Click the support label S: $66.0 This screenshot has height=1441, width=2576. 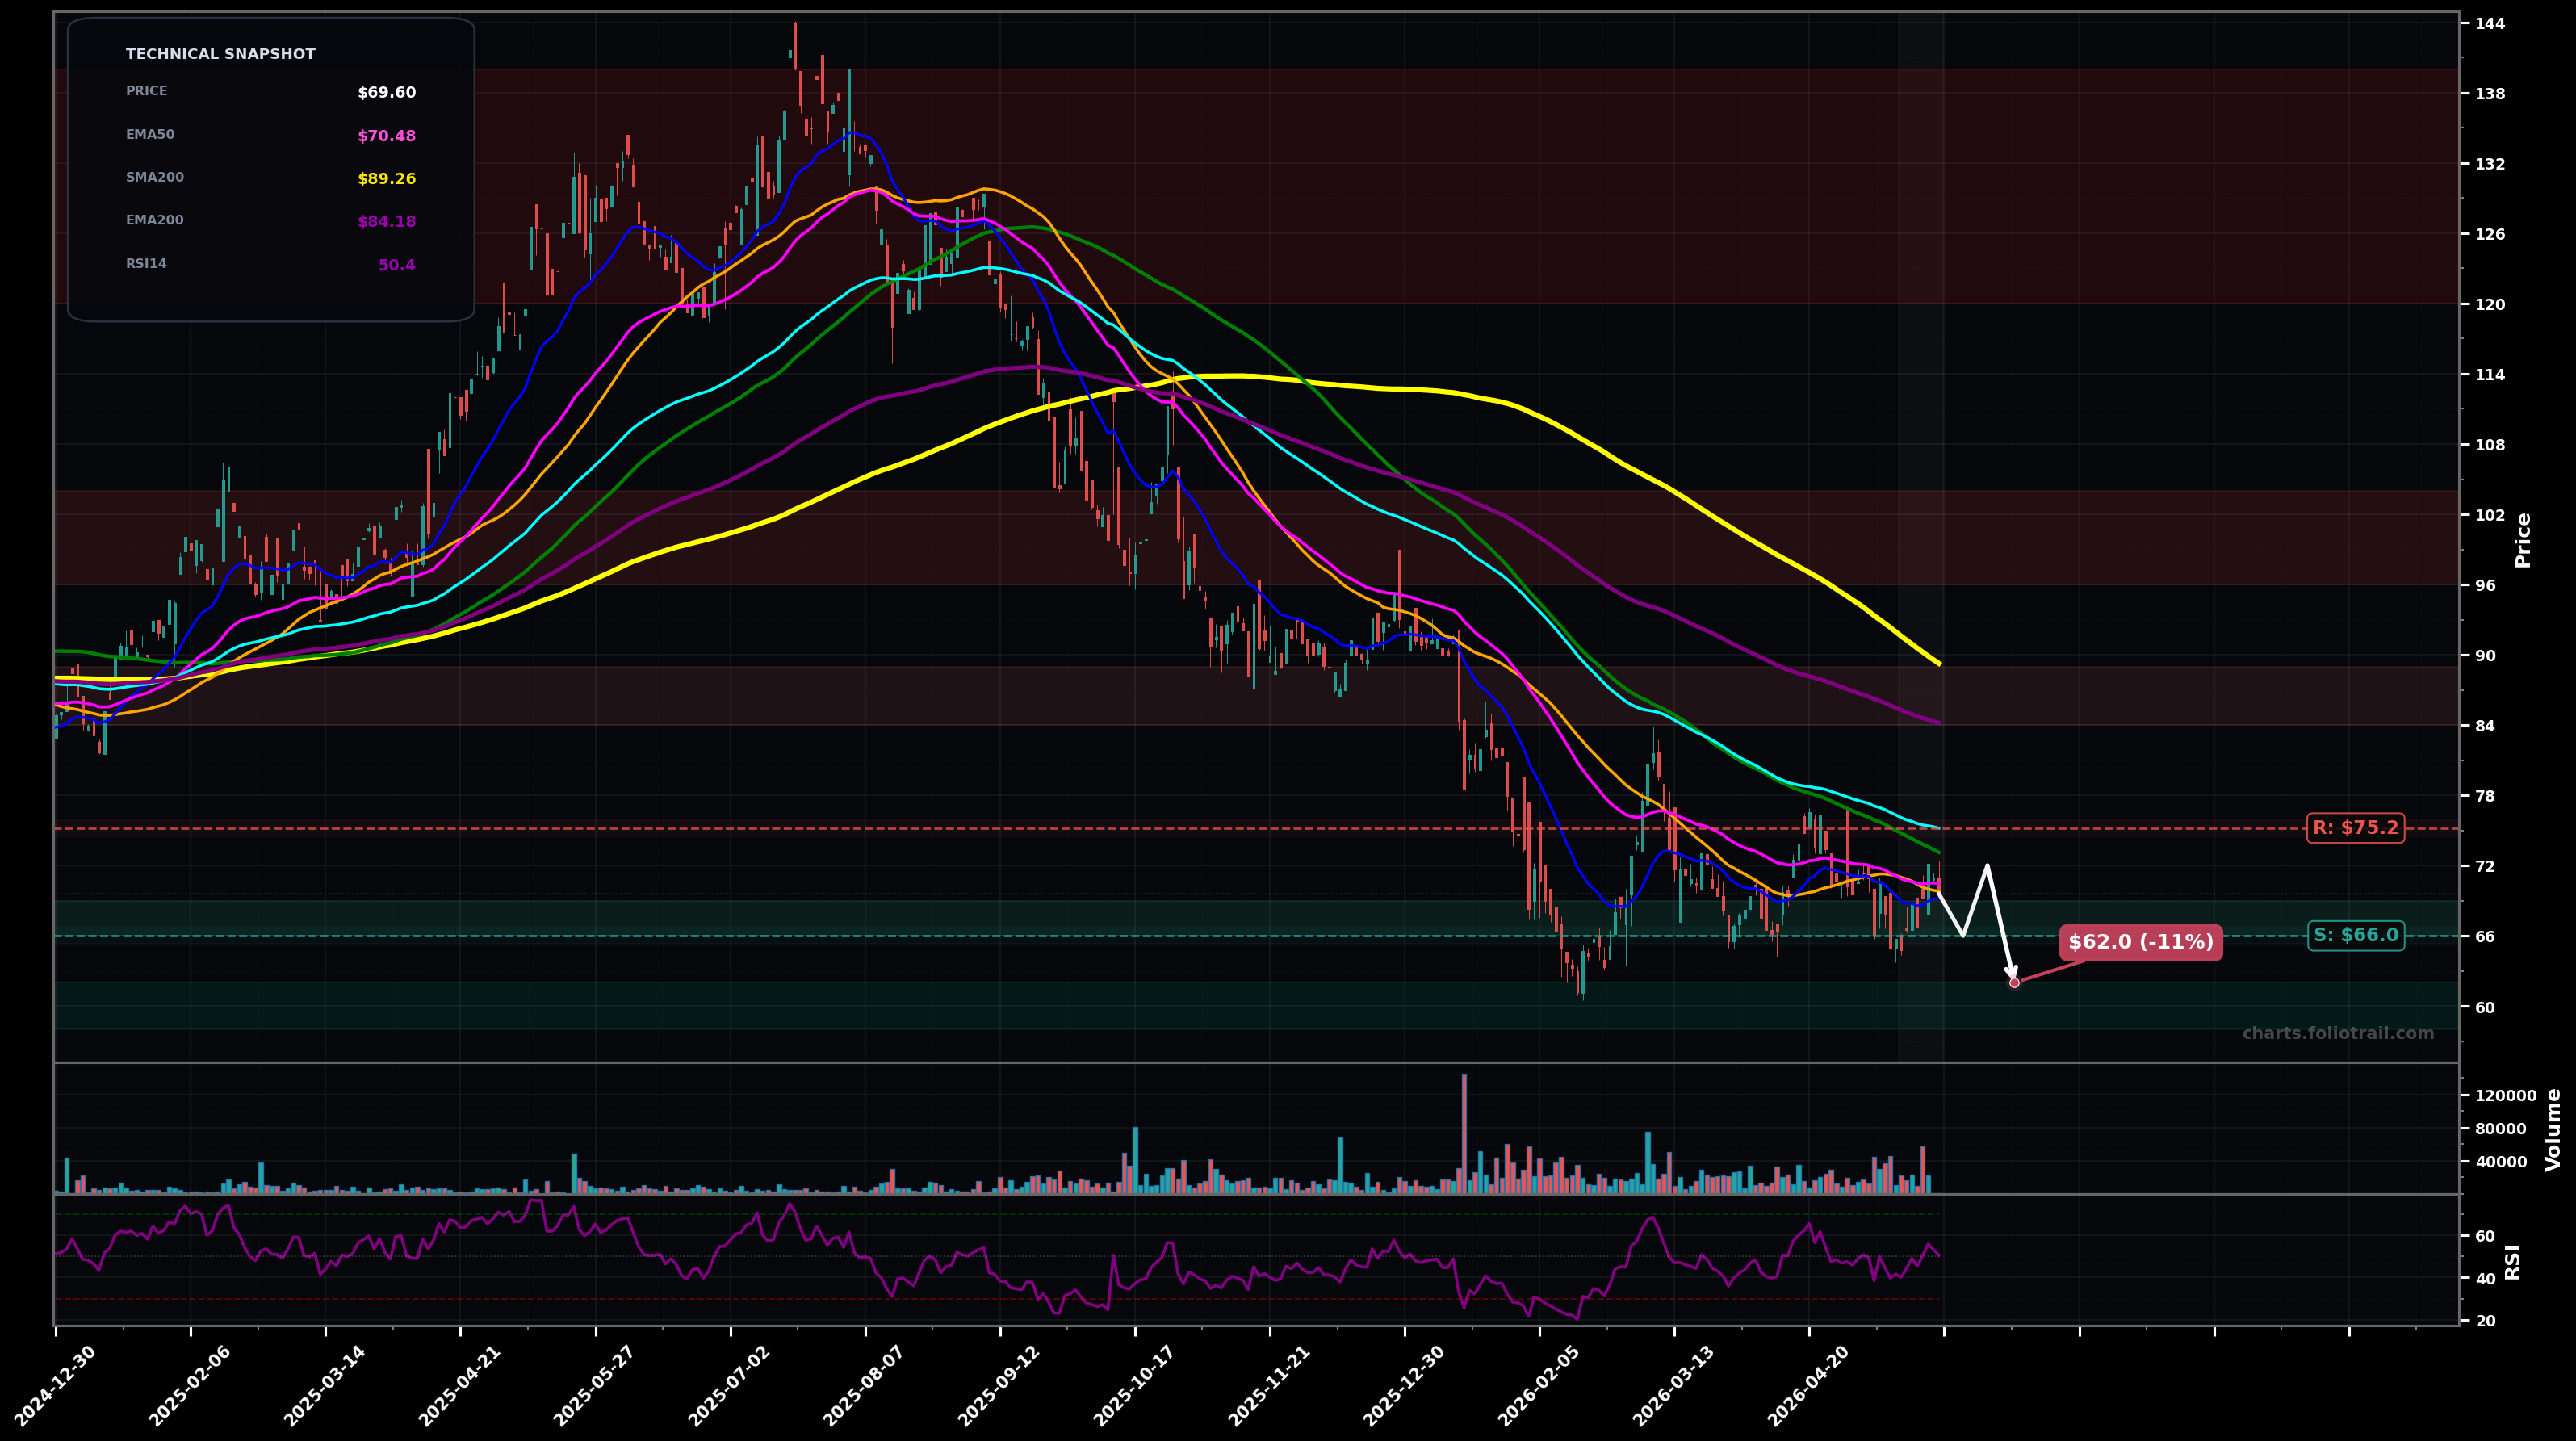(x=2355, y=936)
